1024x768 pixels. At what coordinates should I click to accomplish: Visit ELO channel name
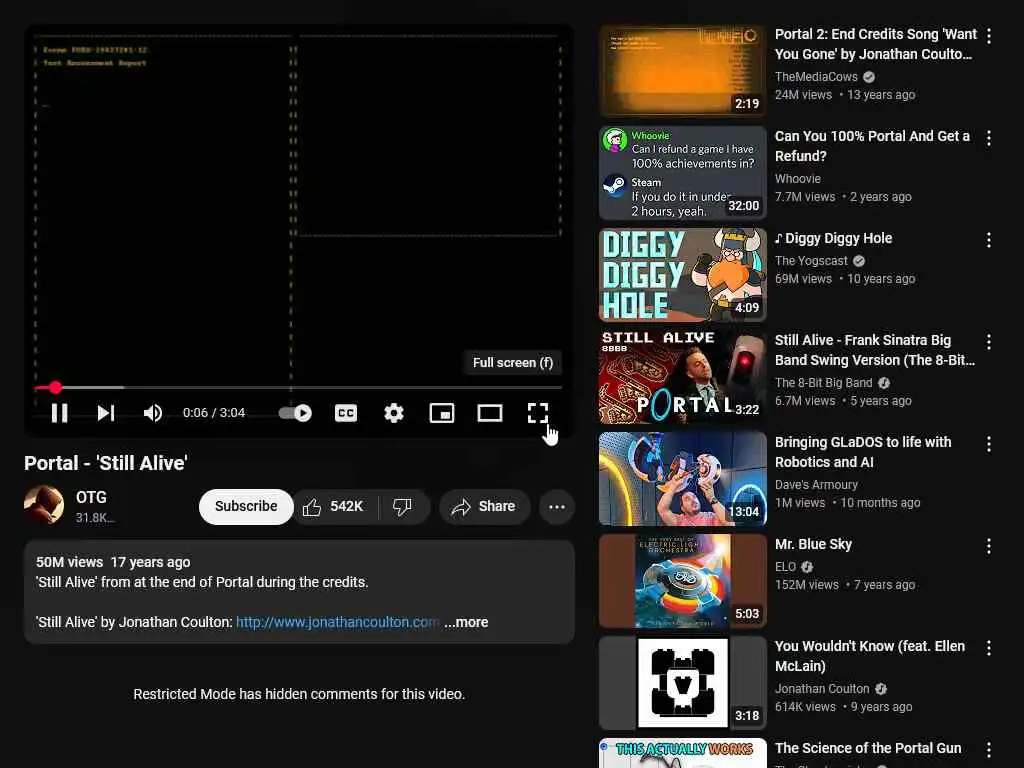[x=786, y=567]
